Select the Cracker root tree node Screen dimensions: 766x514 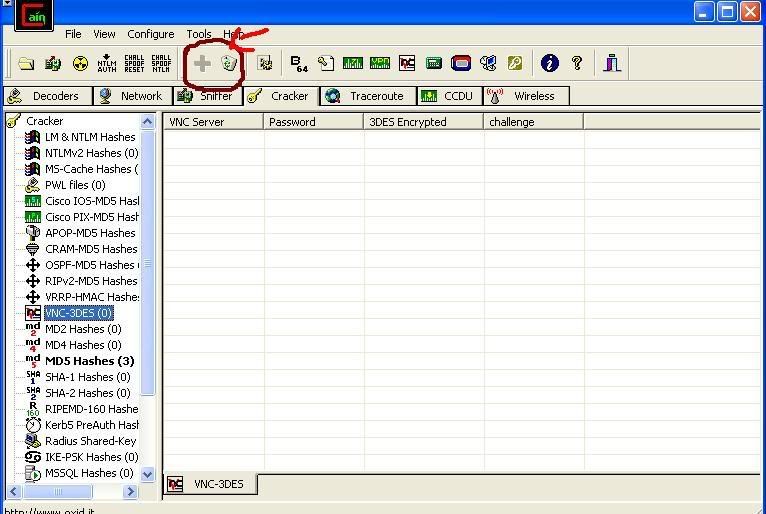pyautogui.click(x=44, y=121)
